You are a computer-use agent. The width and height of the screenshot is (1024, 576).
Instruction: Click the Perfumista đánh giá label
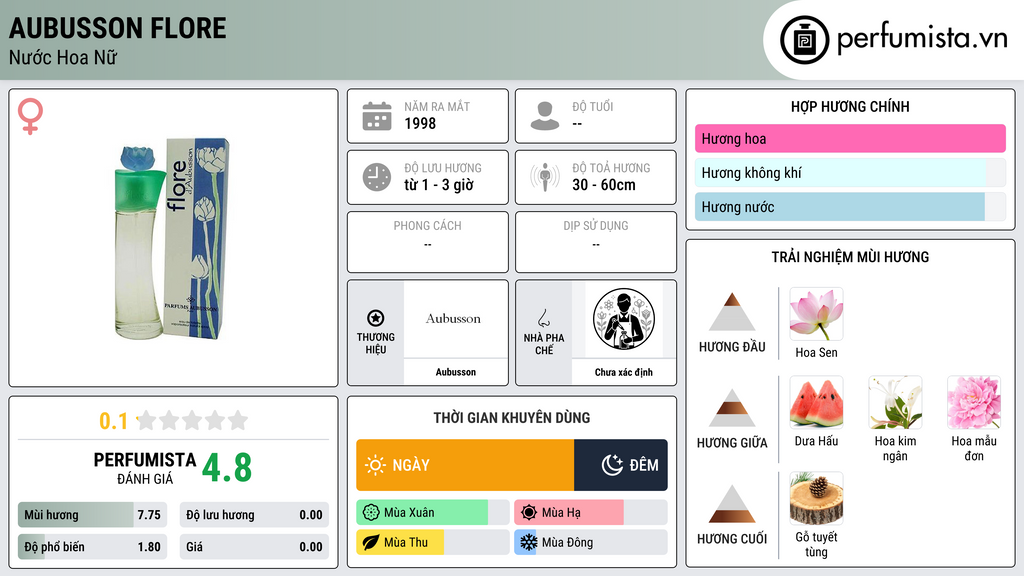click(x=145, y=468)
